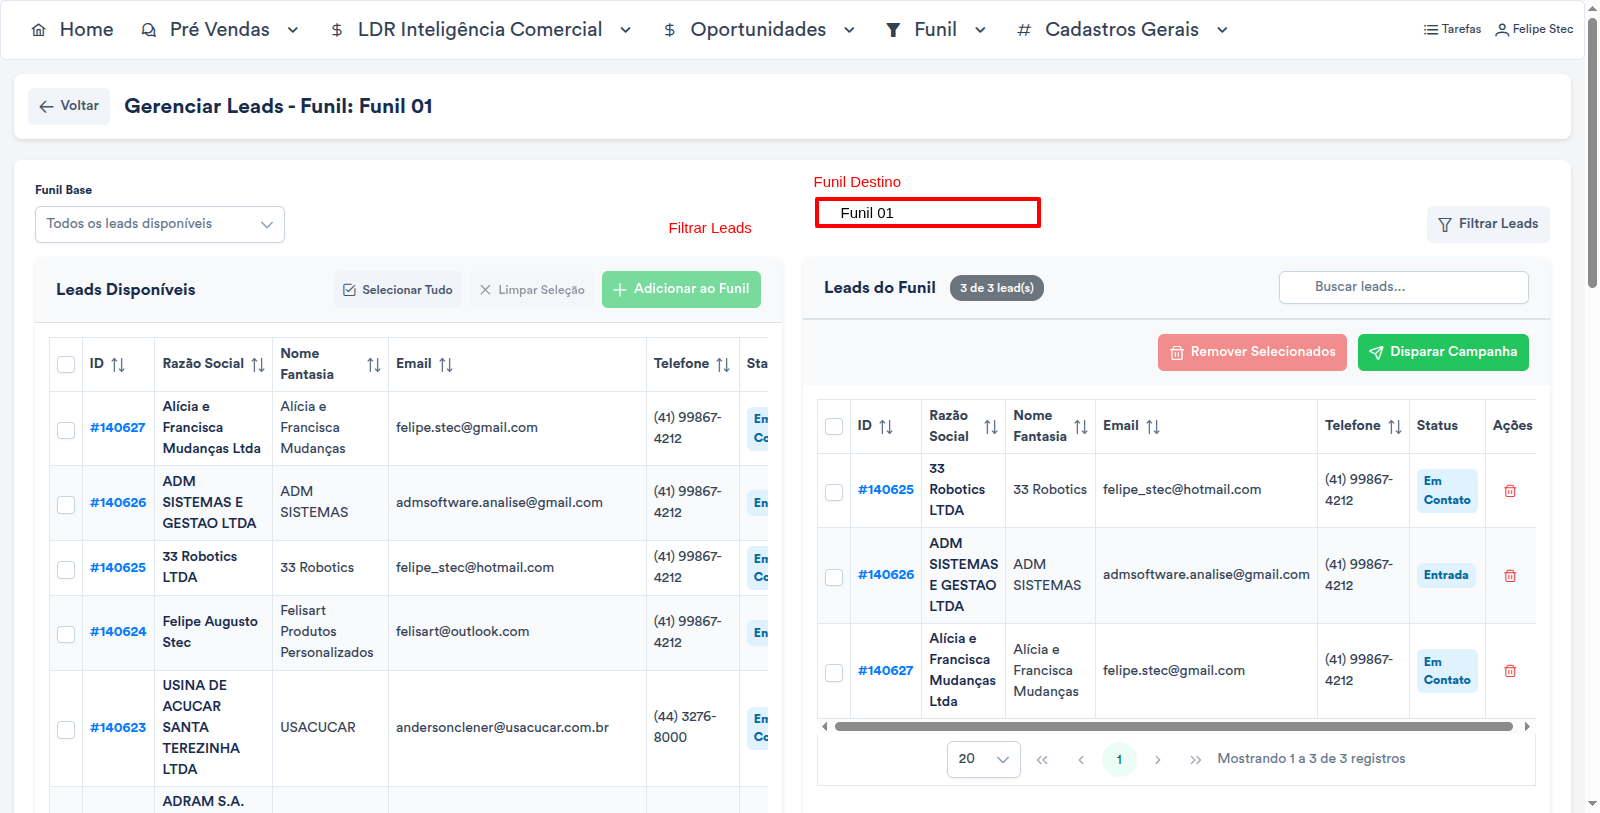Check available lead #140623 USINA DE ACUCAR
The image size is (1600, 813).
(66, 730)
